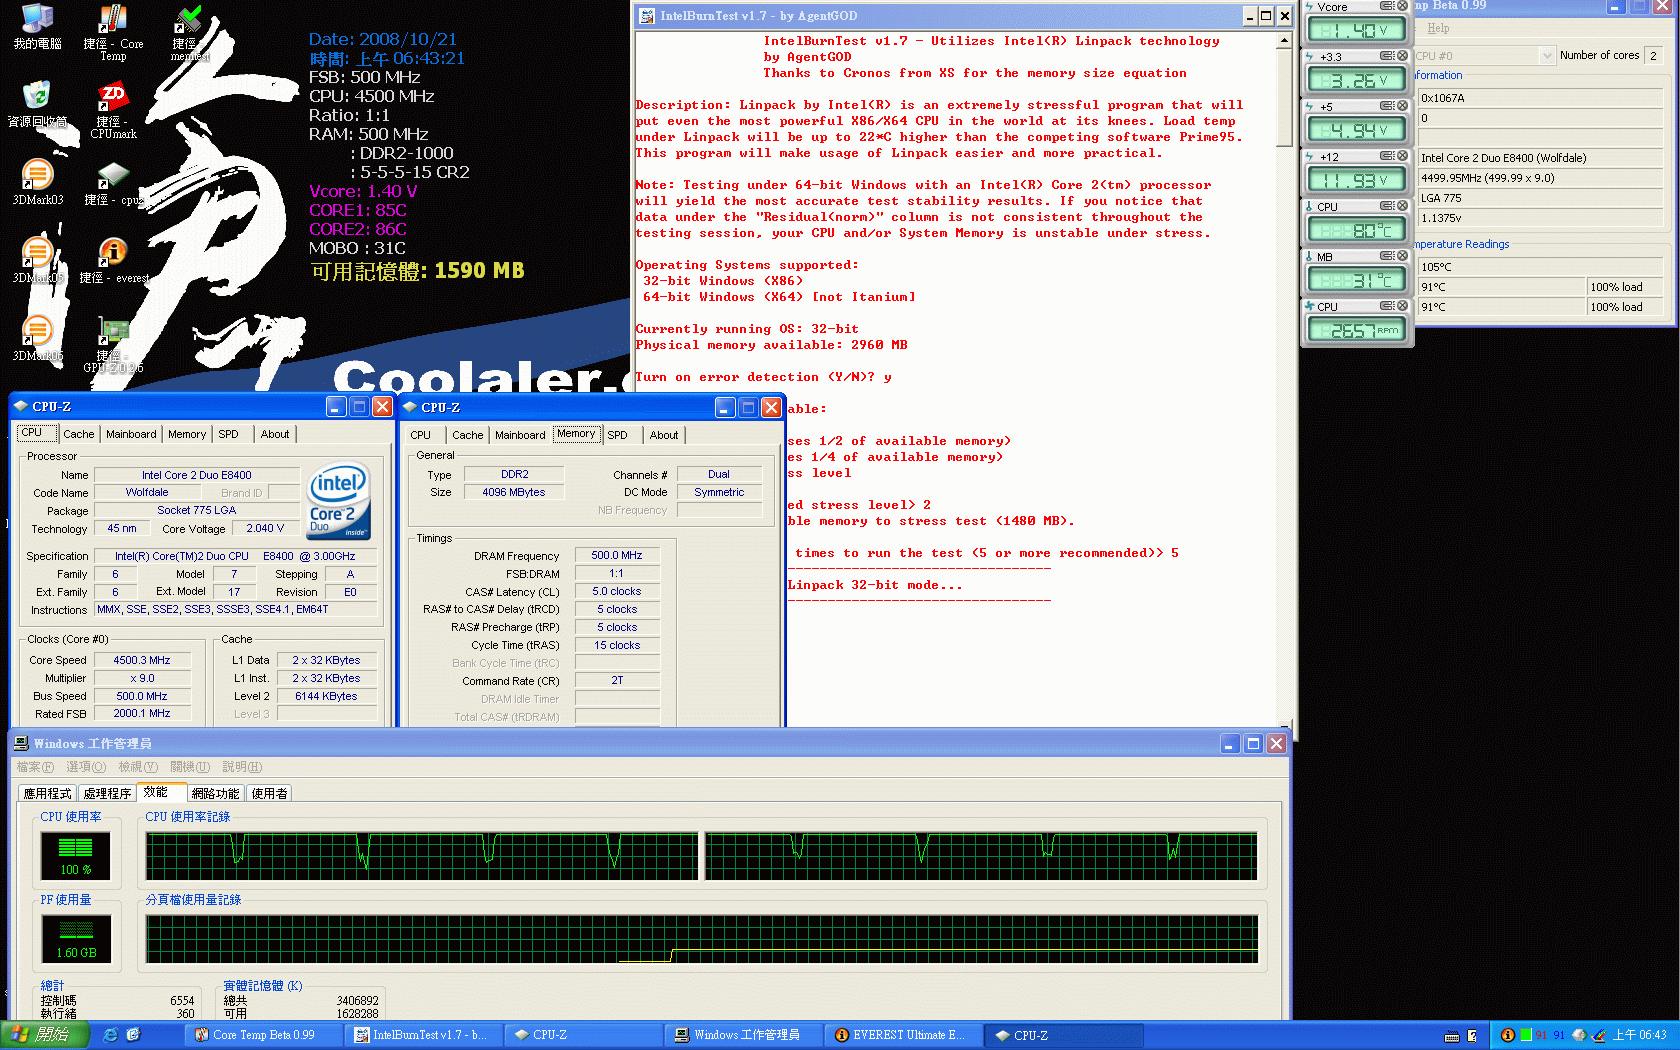The height and width of the screenshot is (1050, 1680).
Task: Switch to EVEREST Ultimate taskbar button
Action: (905, 1035)
